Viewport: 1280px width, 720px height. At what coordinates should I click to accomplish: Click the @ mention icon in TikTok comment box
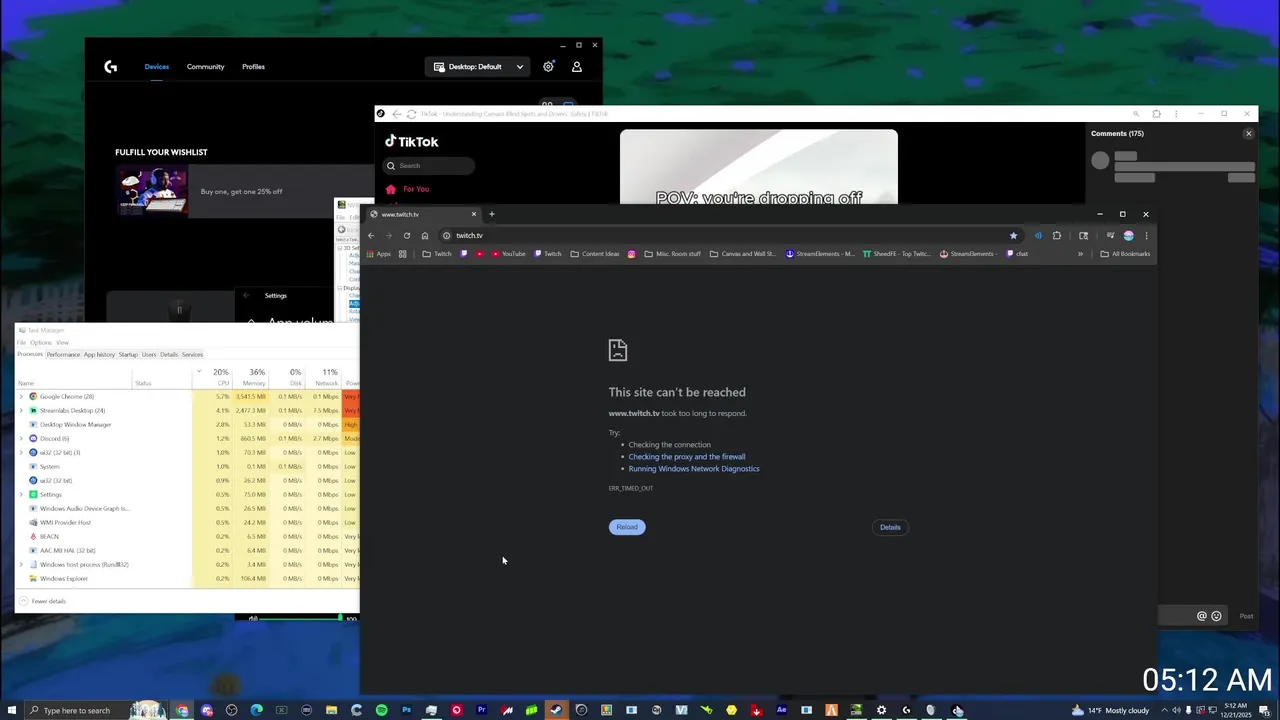[x=1202, y=616]
